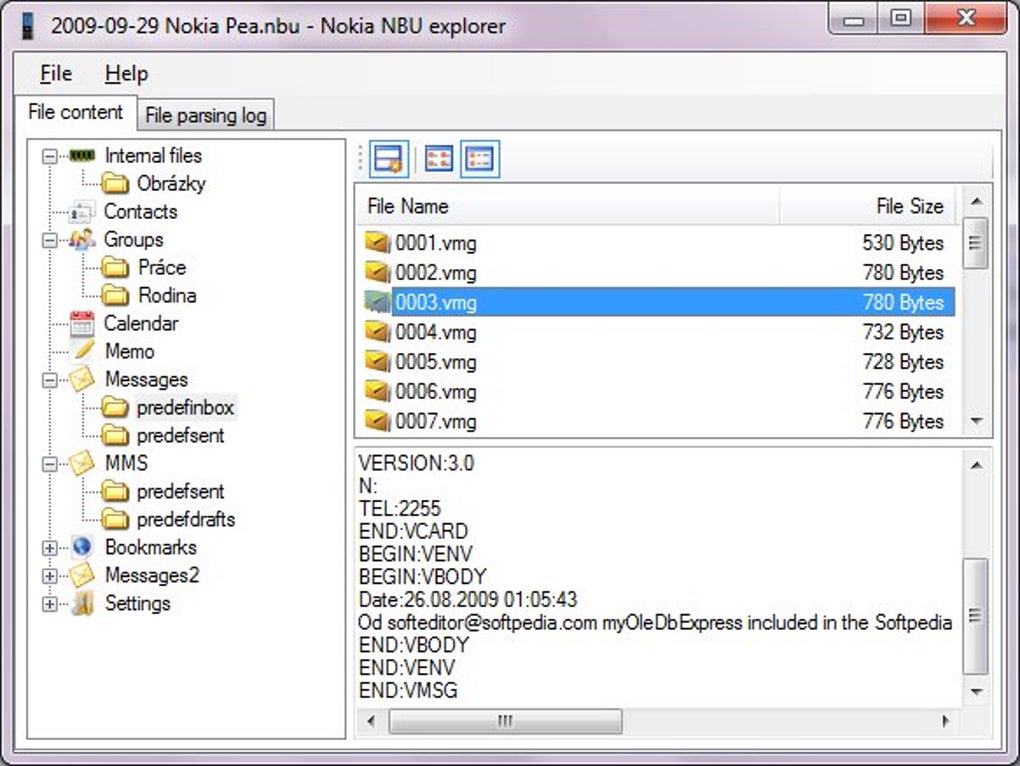1020x766 pixels.
Task: Click scroll down arrow in preview pane
Action: 976,691
